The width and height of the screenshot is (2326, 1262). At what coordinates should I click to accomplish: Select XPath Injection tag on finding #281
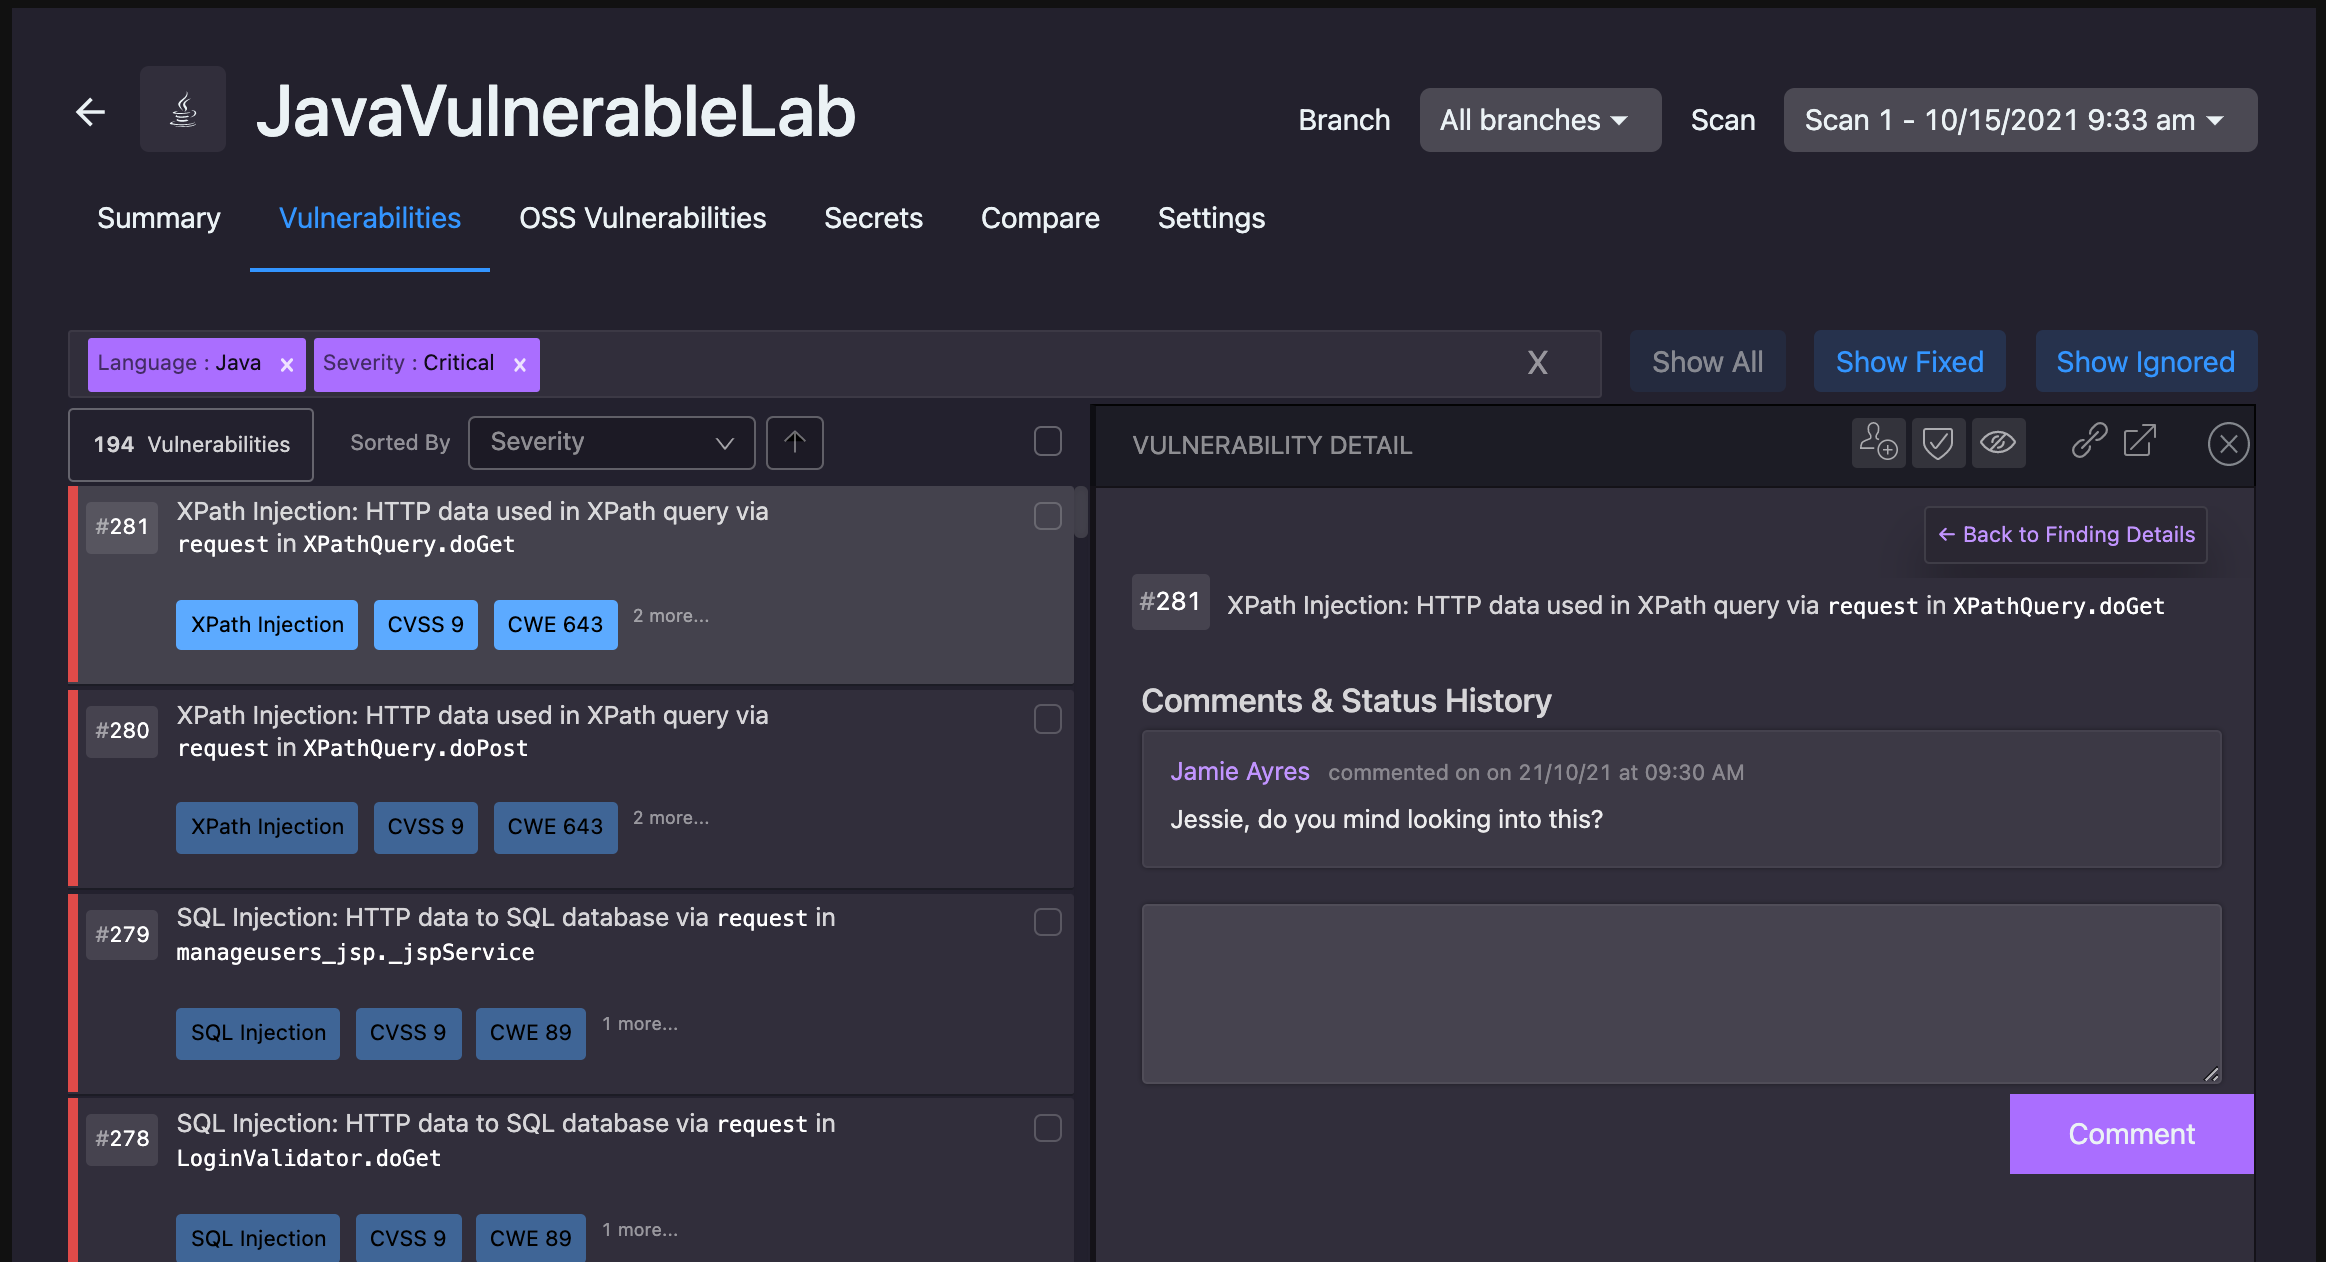267,625
